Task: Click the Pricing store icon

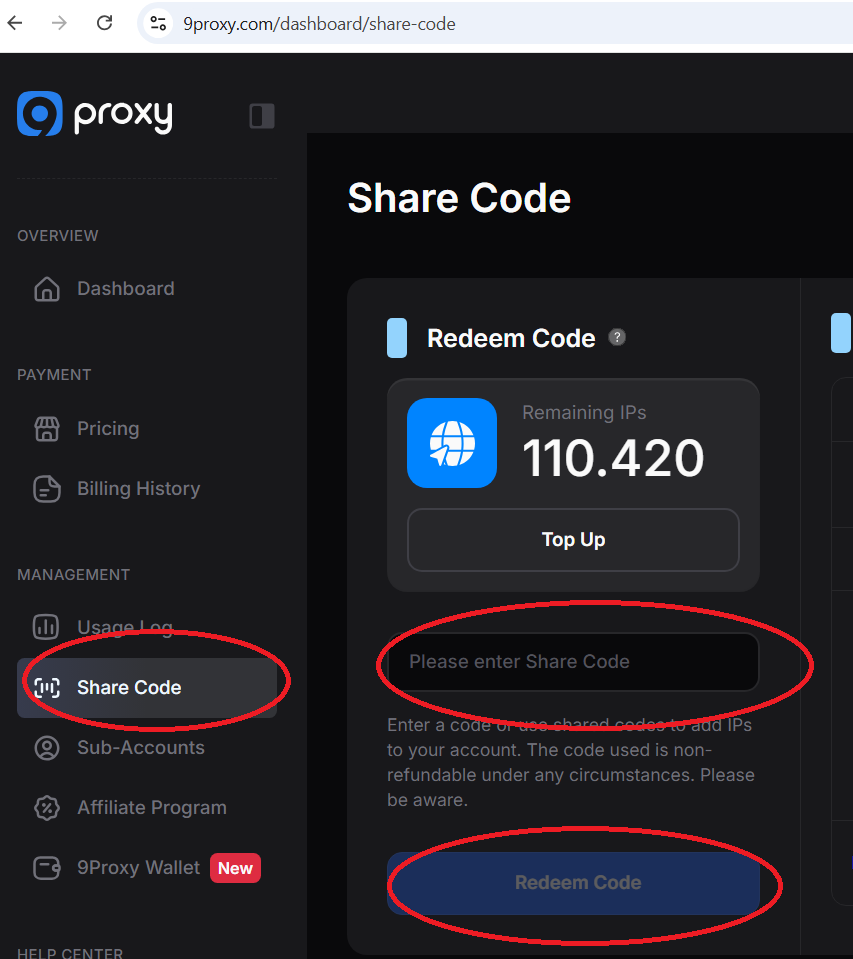Action: click(x=46, y=429)
